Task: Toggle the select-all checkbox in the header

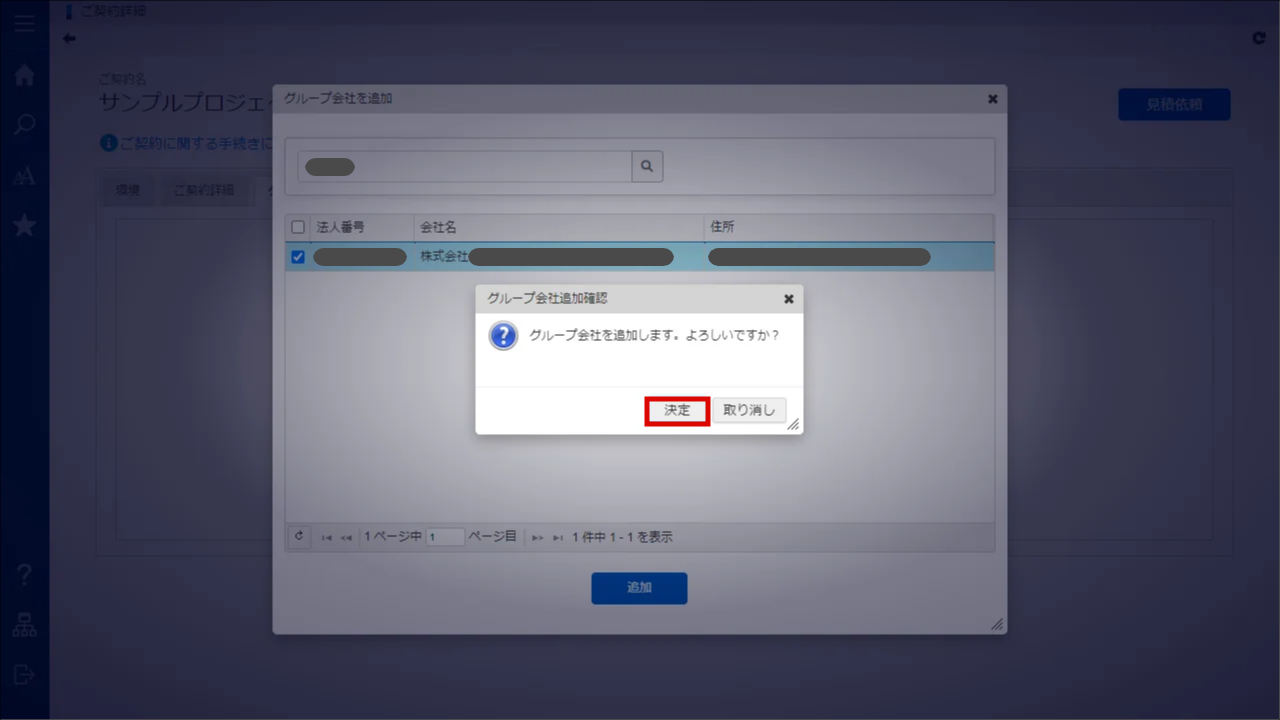Action: pyautogui.click(x=297, y=226)
